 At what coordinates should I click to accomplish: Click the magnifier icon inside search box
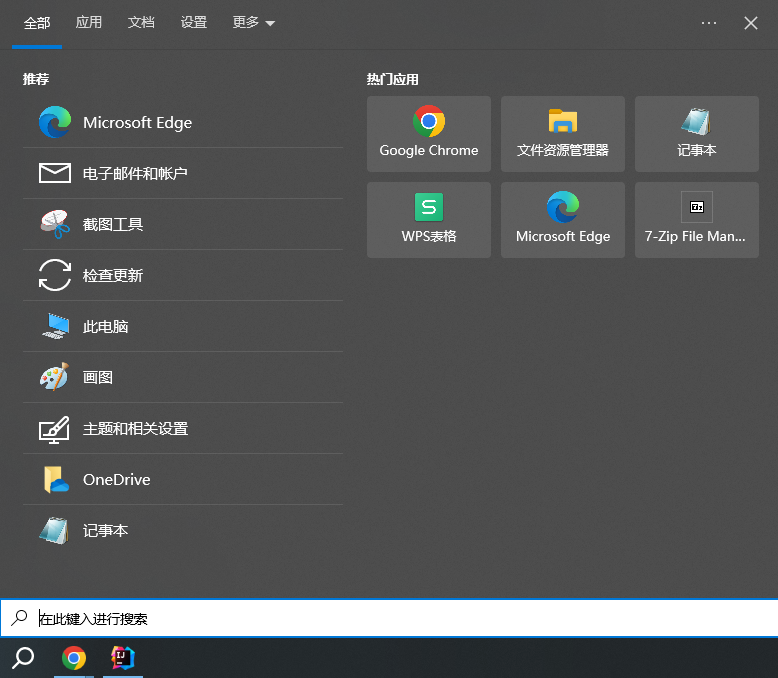coord(19,618)
